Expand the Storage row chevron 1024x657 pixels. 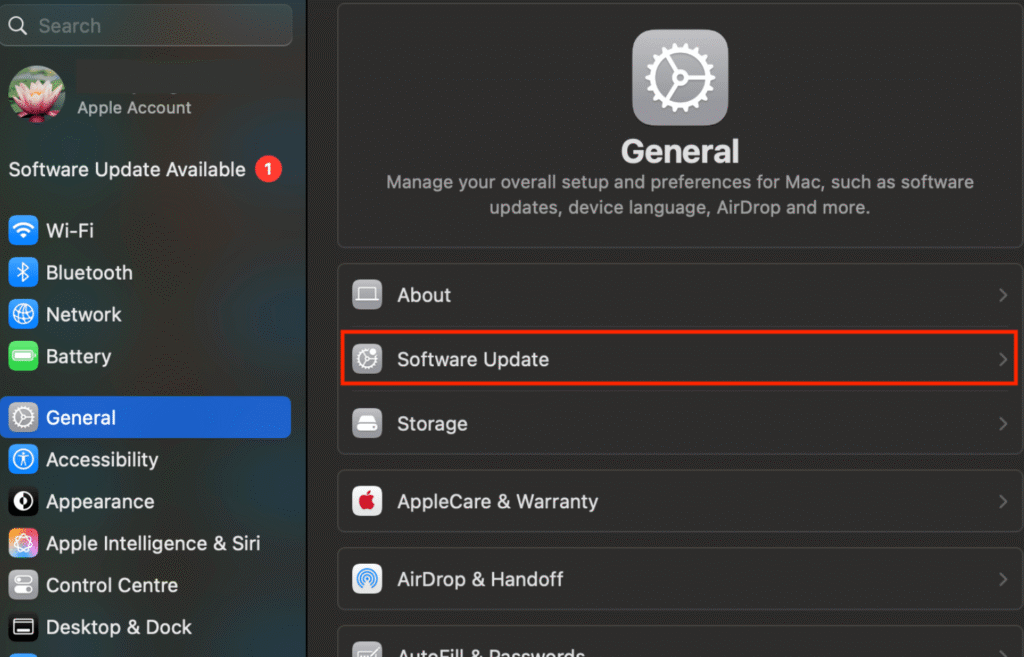[x=1002, y=423]
